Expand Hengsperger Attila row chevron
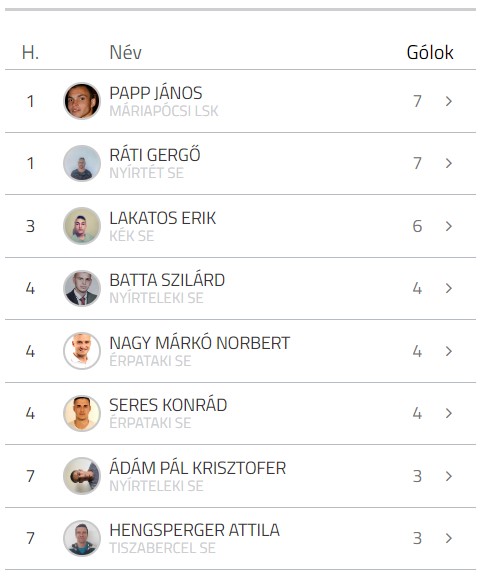 coord(449,538)
